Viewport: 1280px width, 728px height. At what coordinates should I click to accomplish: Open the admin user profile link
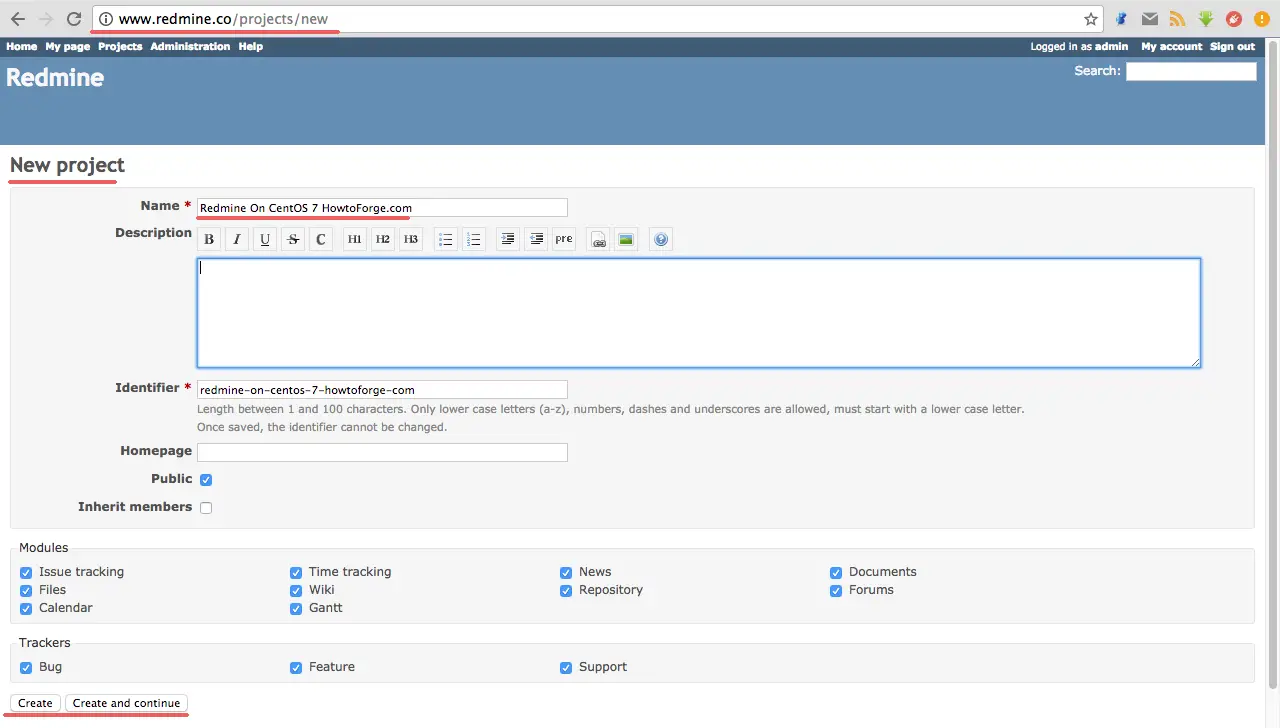(x=1111, y=46)
